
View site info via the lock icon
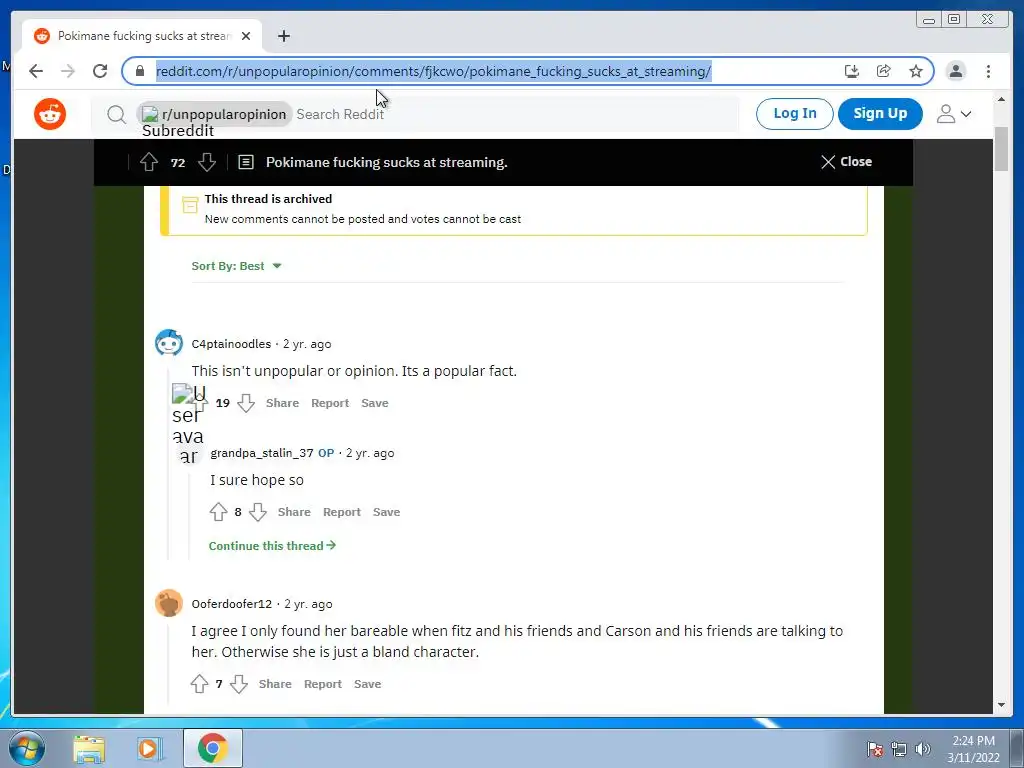pyautogui.click(x=140, y=71)
